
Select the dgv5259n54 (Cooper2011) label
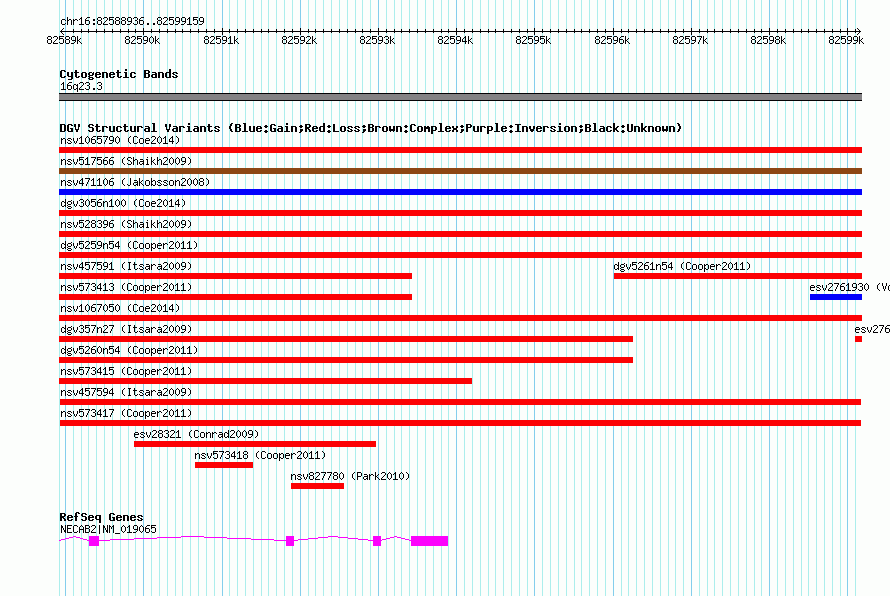(129, 245)
